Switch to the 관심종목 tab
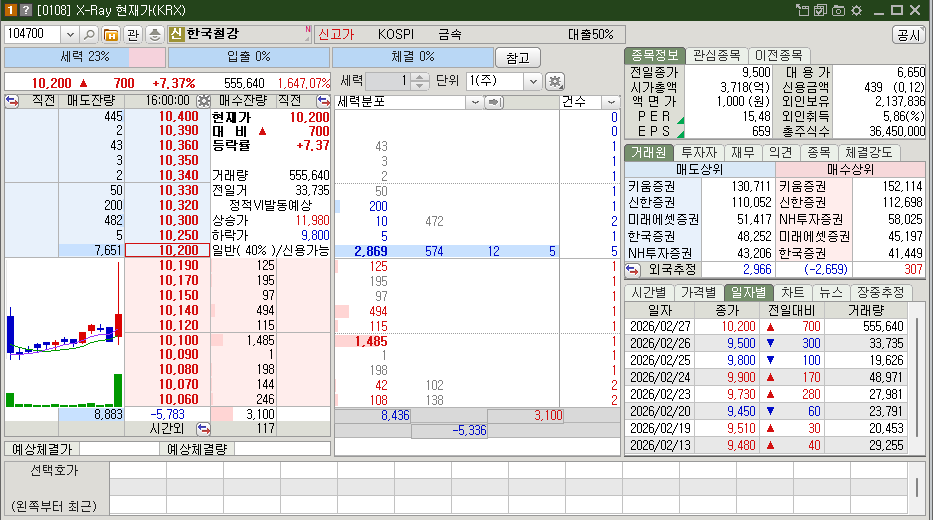933x520 pixels. [716, 55]
